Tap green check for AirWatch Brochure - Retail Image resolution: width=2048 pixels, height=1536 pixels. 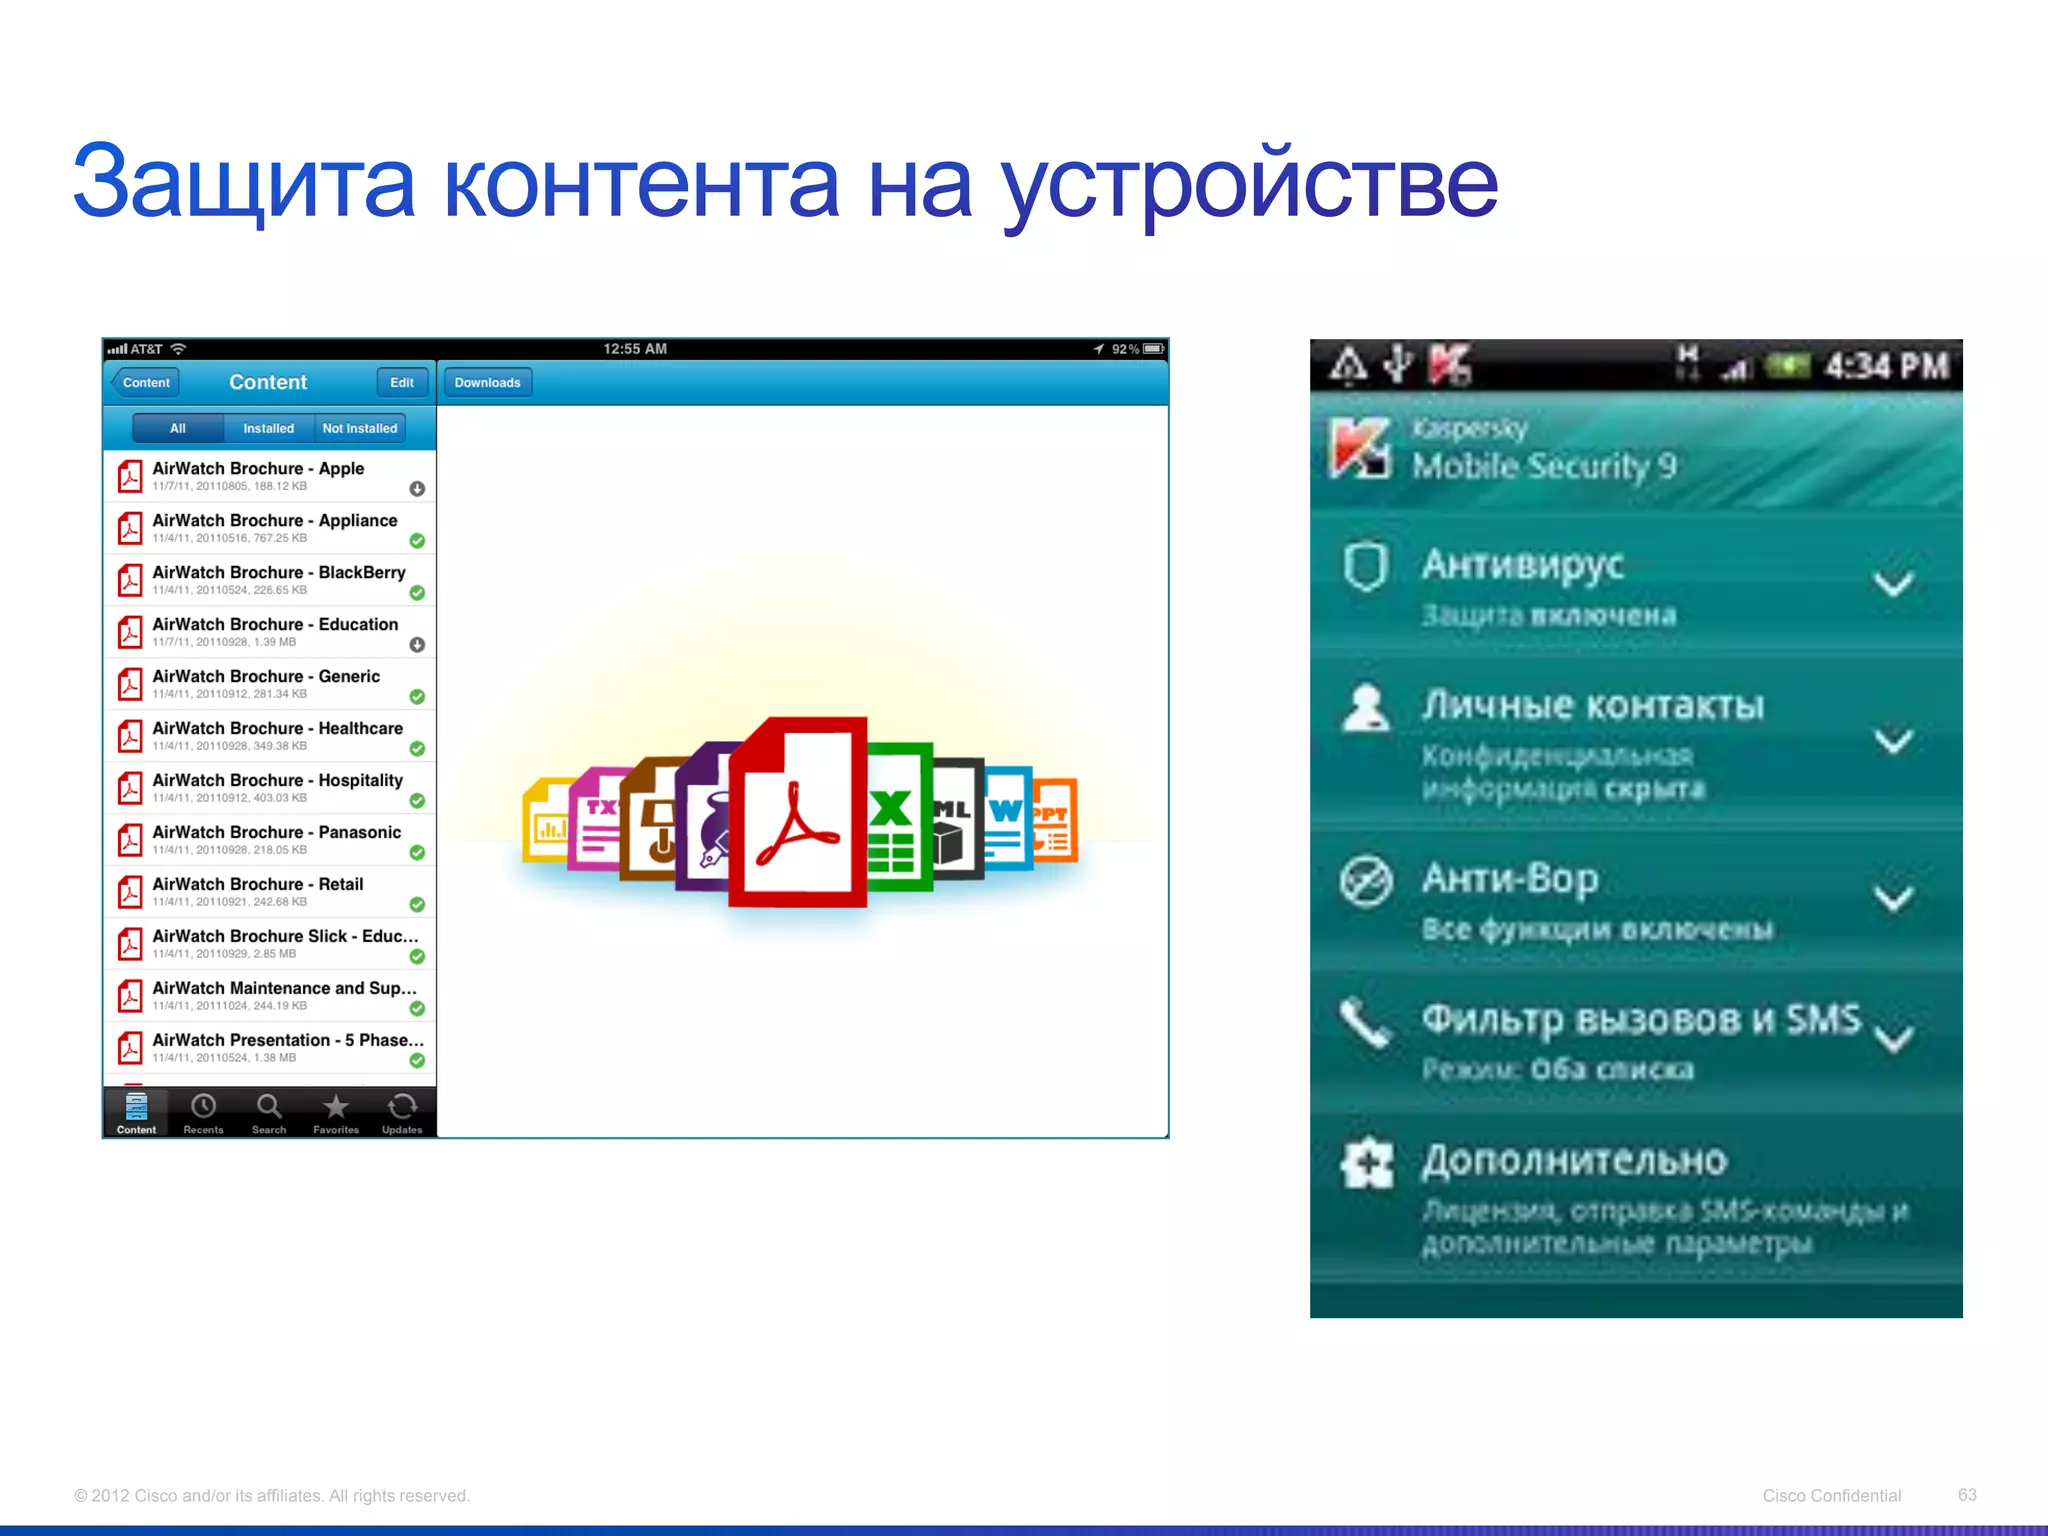point(417,905)
